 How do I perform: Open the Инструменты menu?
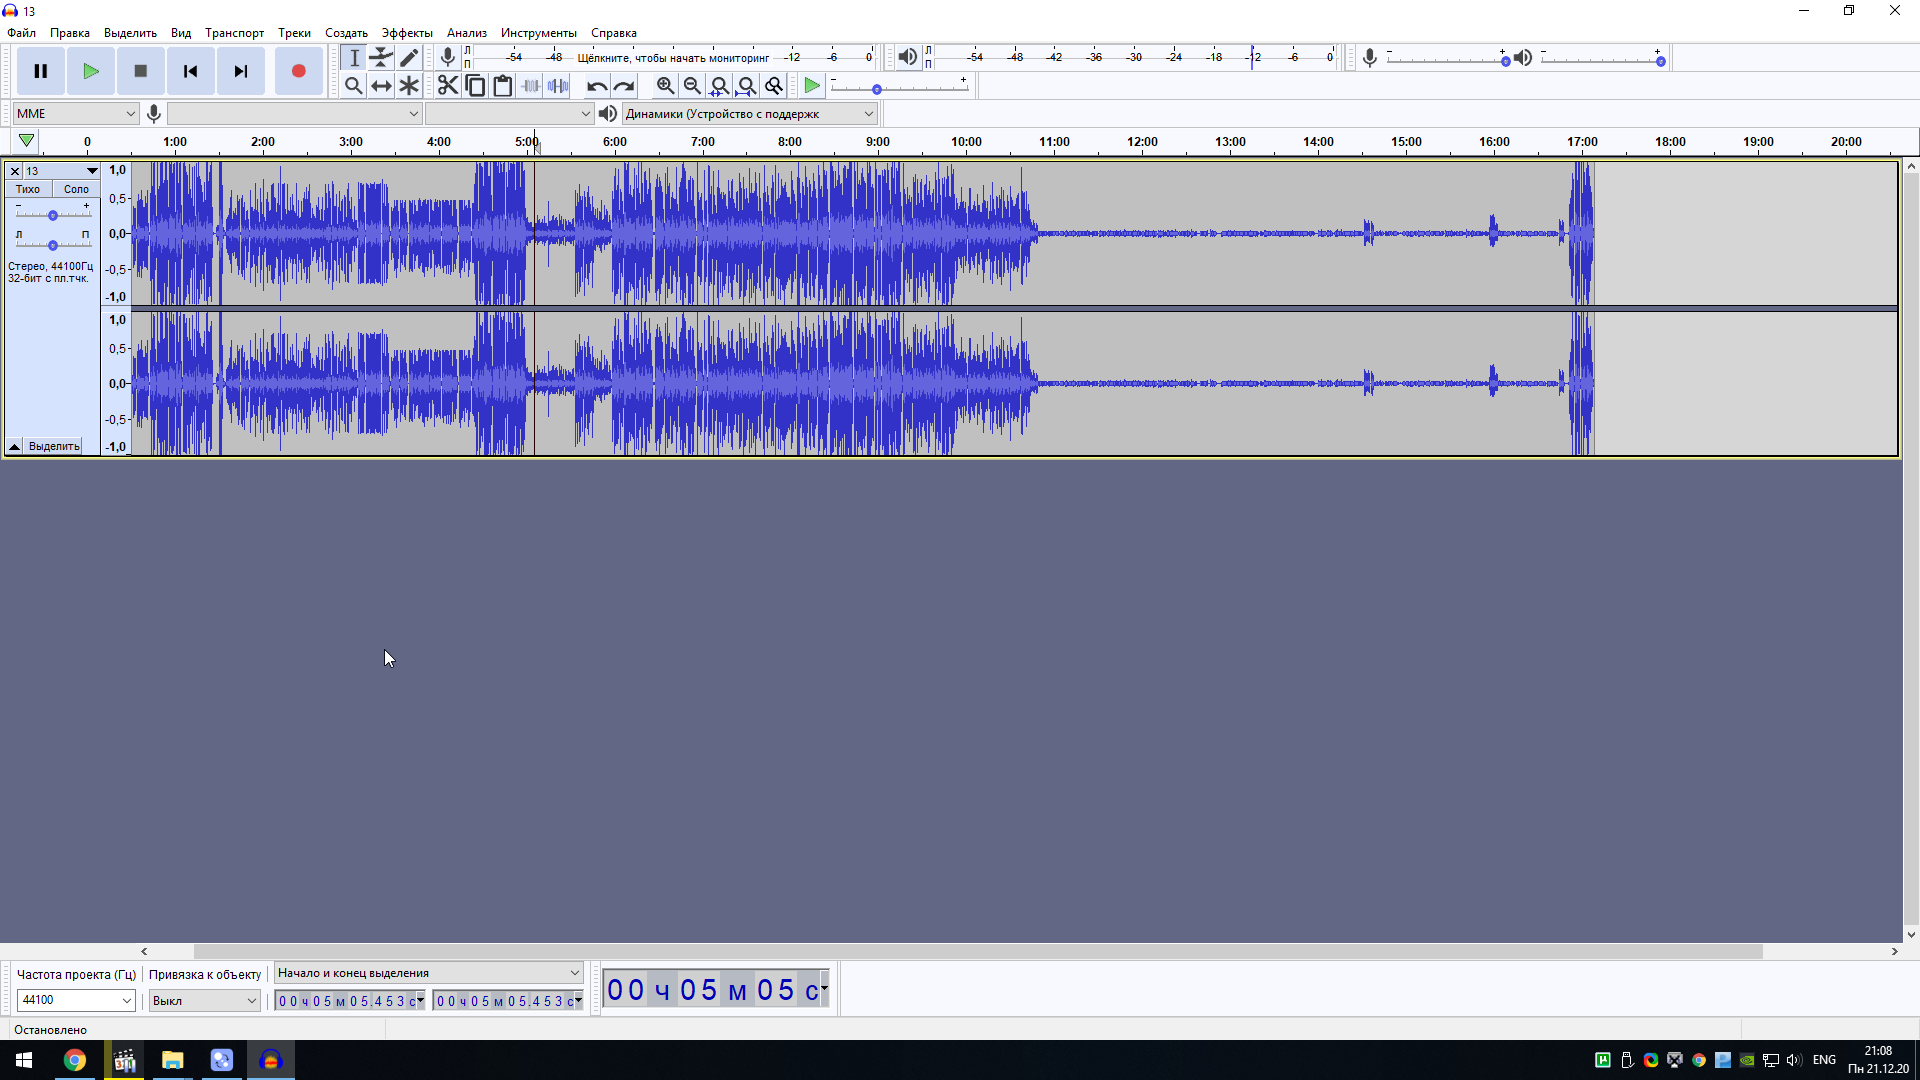point(538,33)
